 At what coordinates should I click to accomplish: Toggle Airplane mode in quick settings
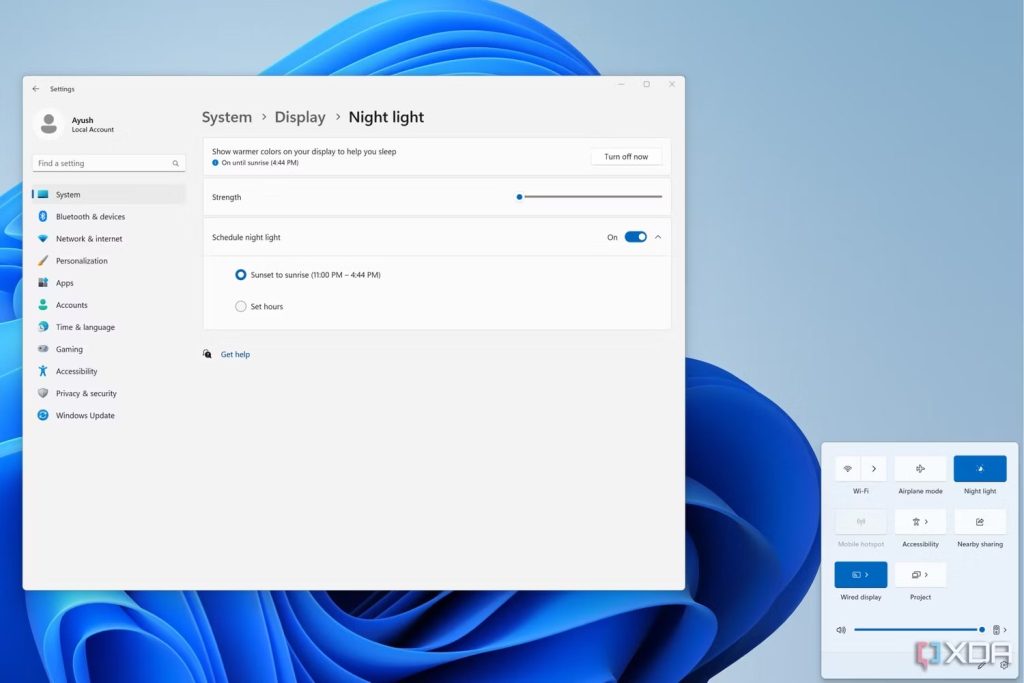tap(920, 469)
